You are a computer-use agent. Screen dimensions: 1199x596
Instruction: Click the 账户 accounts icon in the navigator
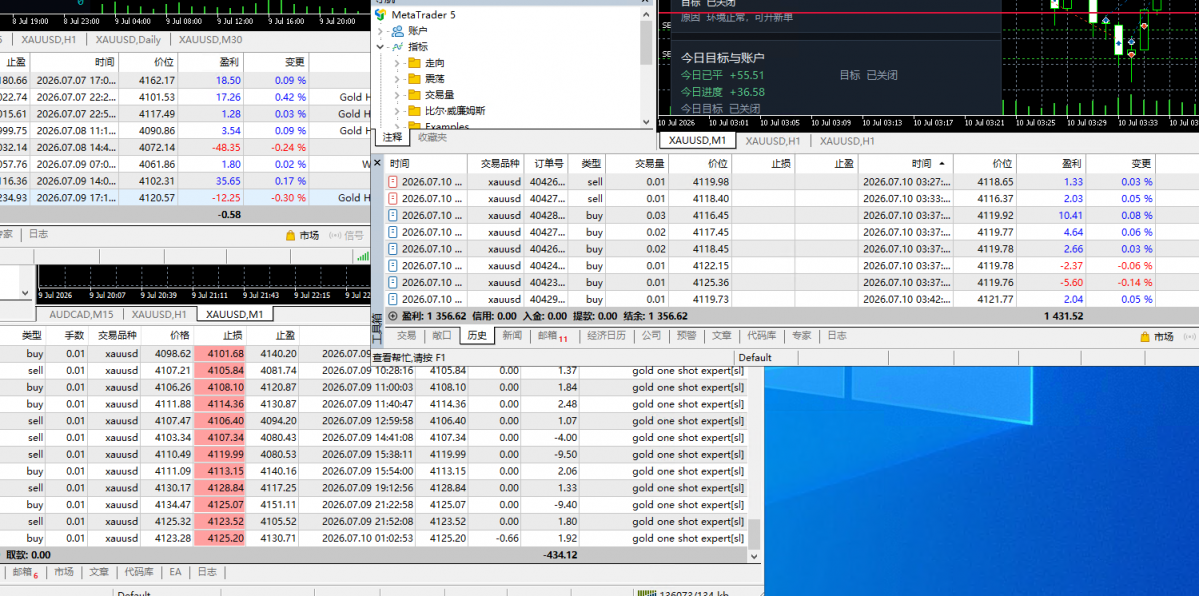(x=397, y=31)
